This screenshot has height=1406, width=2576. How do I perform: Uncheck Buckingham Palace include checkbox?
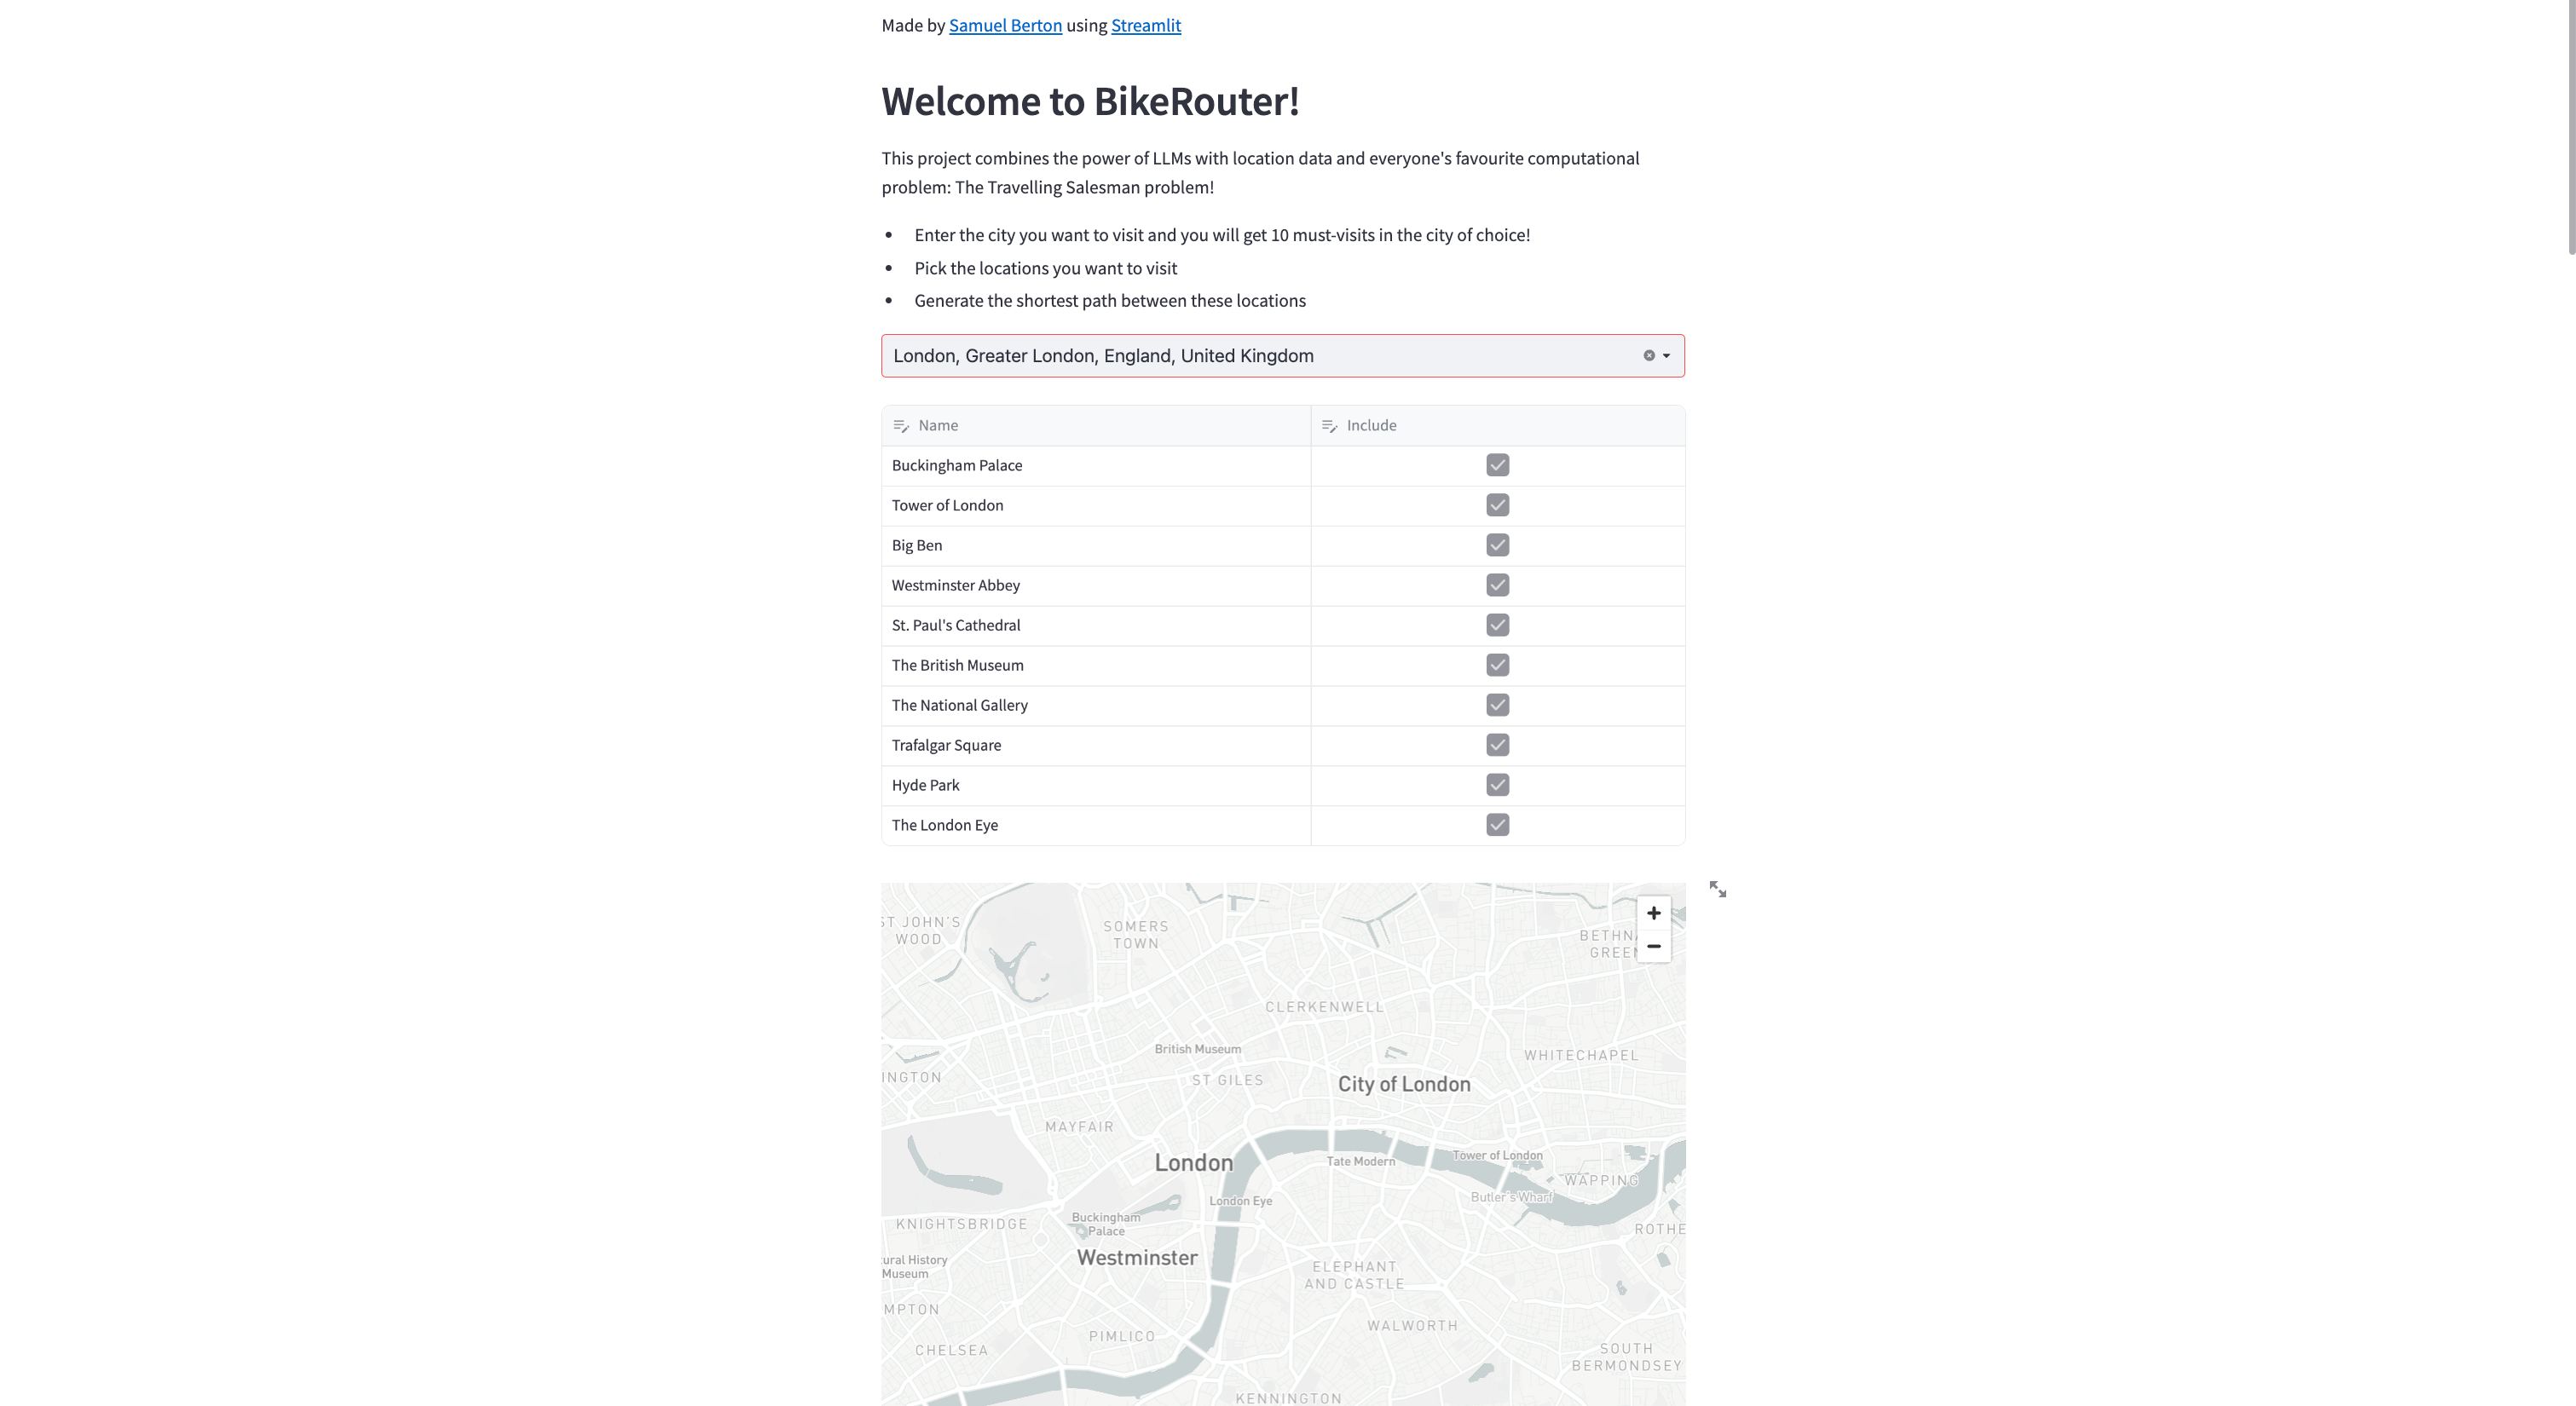[1497, 465]
